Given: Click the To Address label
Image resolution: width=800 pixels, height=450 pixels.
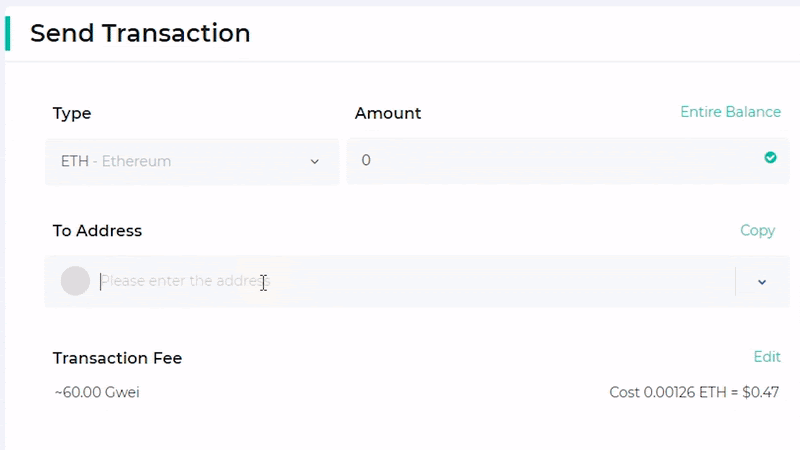Looking at the screenshot, I should (x=97, y=231).
